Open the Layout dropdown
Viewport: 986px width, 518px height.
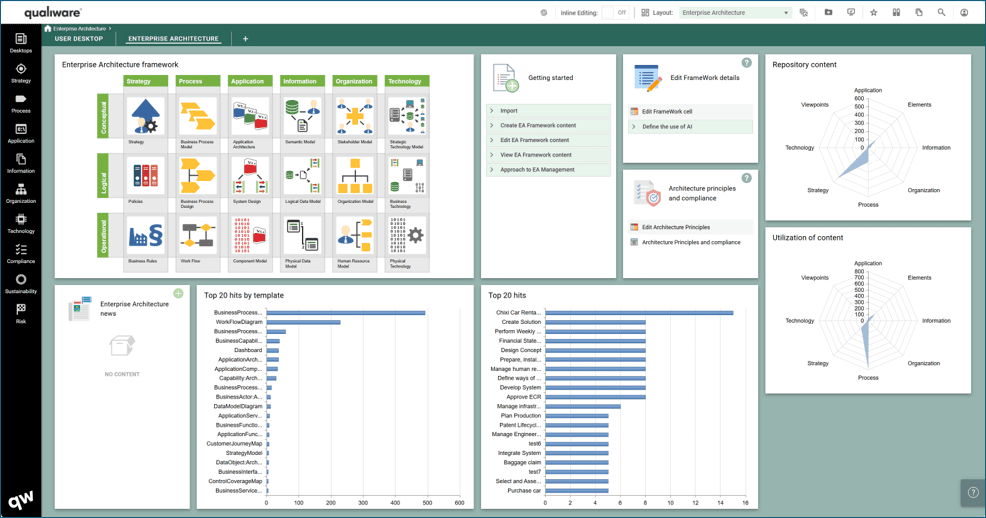pyautogui.click(x=735, y=13)
